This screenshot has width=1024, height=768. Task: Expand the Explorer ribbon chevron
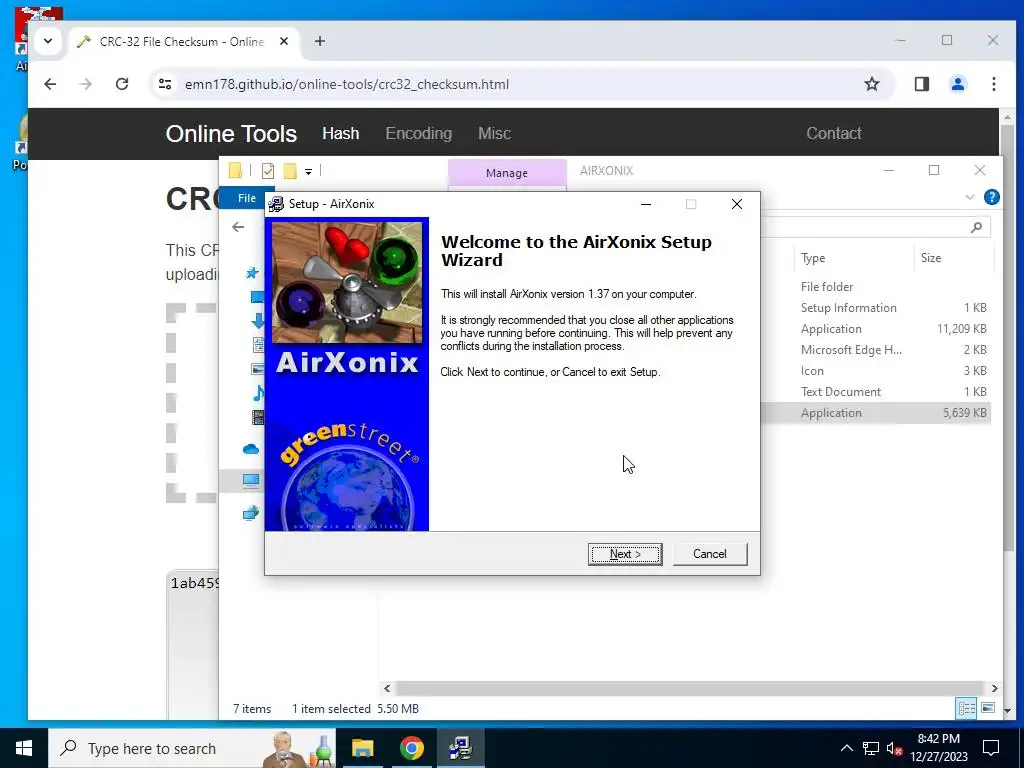(x=970, y=197)
